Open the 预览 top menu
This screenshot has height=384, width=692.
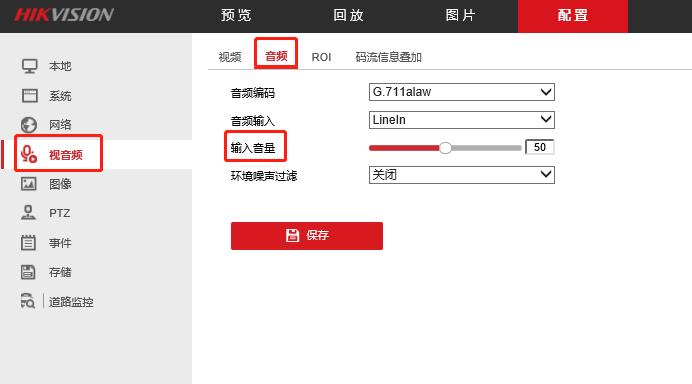pyautogui.click(x=236, y=15)
